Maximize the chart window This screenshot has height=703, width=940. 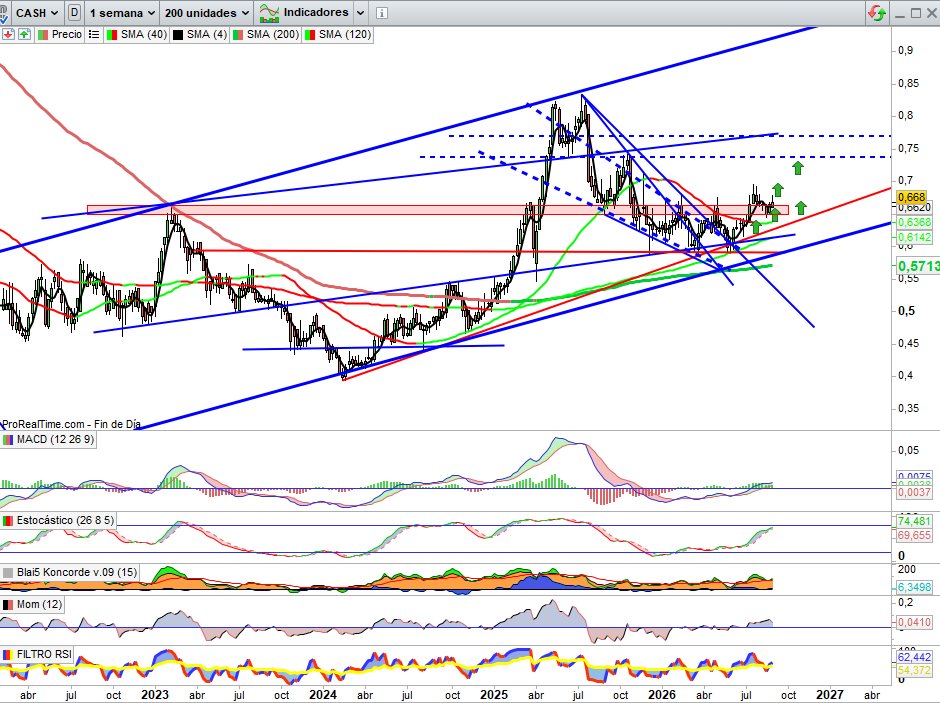(x=915, y=13)
